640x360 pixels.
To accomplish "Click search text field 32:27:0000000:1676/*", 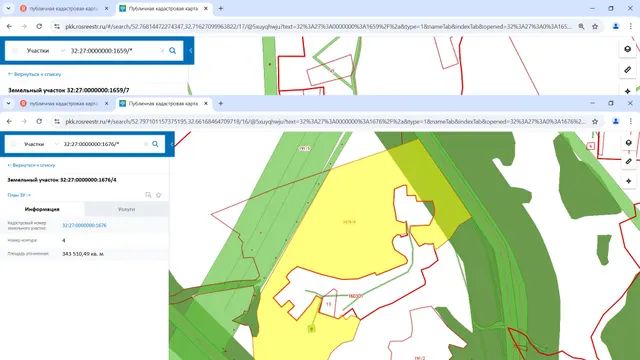I will point(102,144).
